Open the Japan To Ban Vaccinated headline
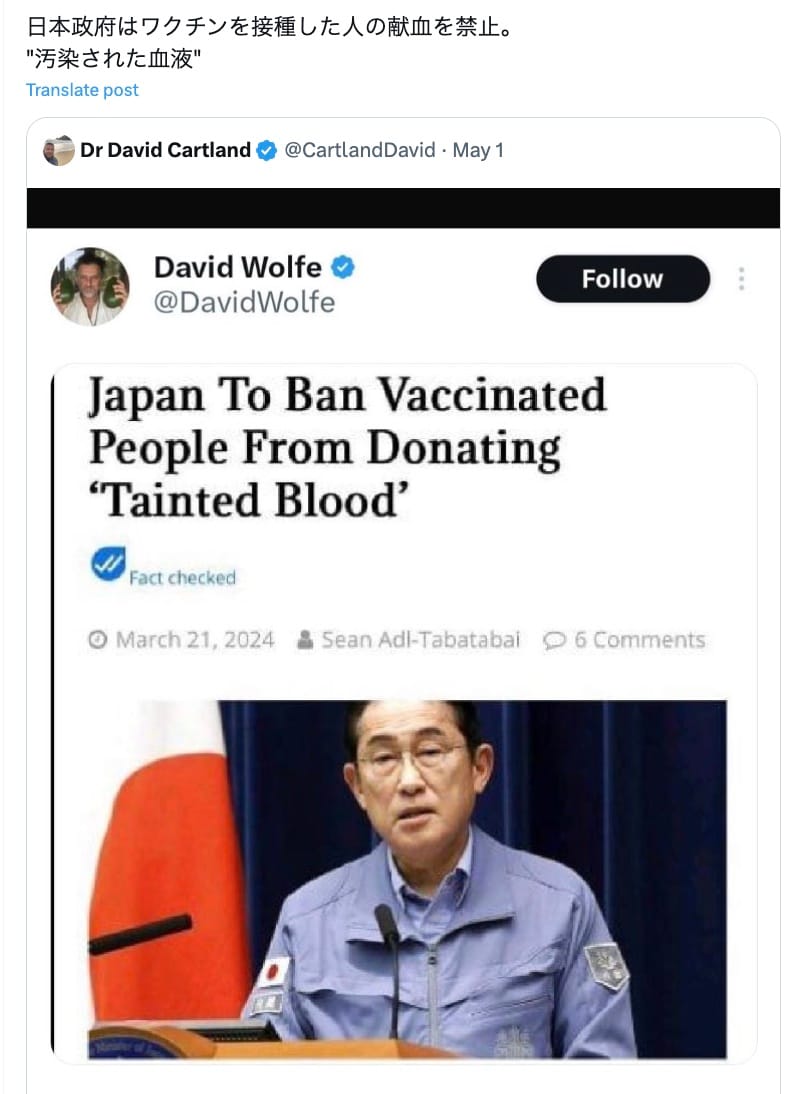Screen dimensions: 788x1094 pyautogui.click(x=348, y=448)
